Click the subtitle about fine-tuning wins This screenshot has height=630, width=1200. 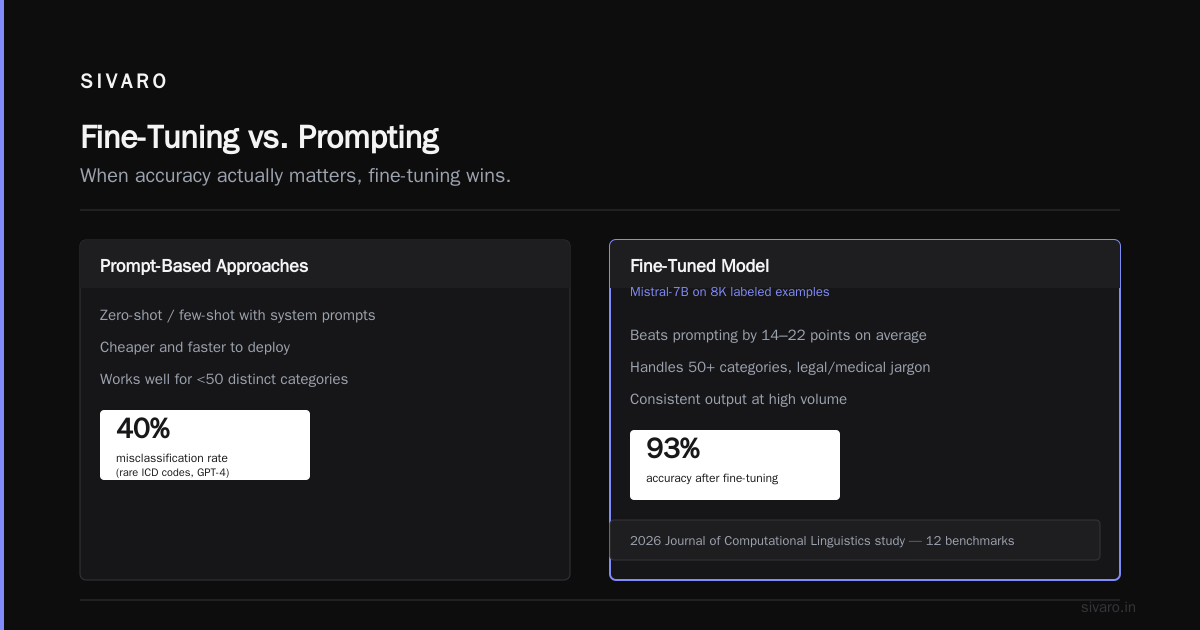point(295,176)
